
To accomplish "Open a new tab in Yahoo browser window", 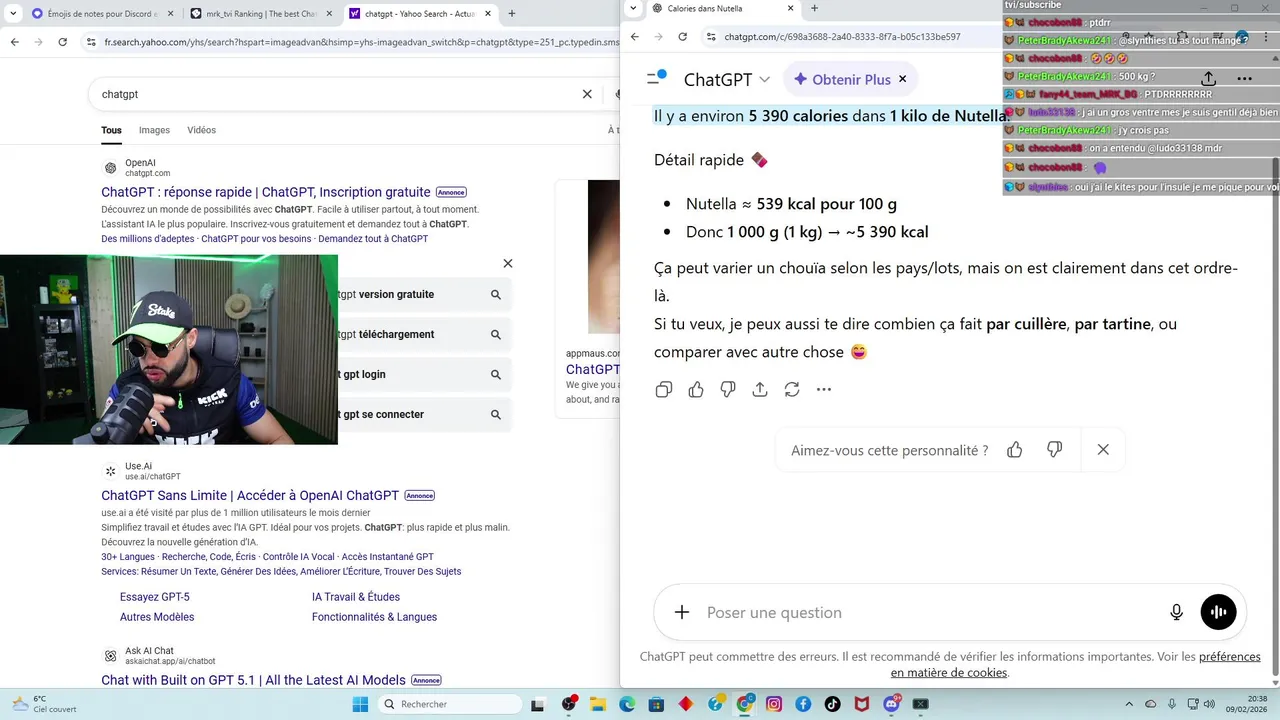I will tap(512, 14).
